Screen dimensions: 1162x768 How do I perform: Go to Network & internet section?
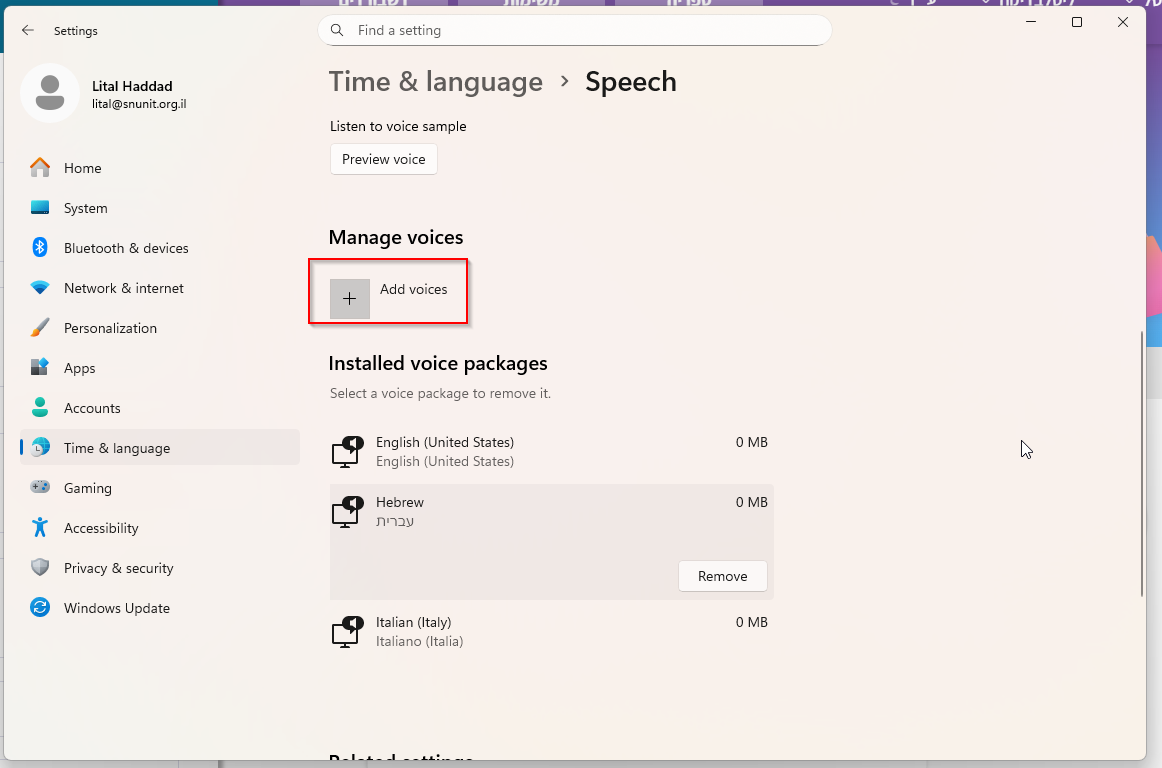(160, 288)
